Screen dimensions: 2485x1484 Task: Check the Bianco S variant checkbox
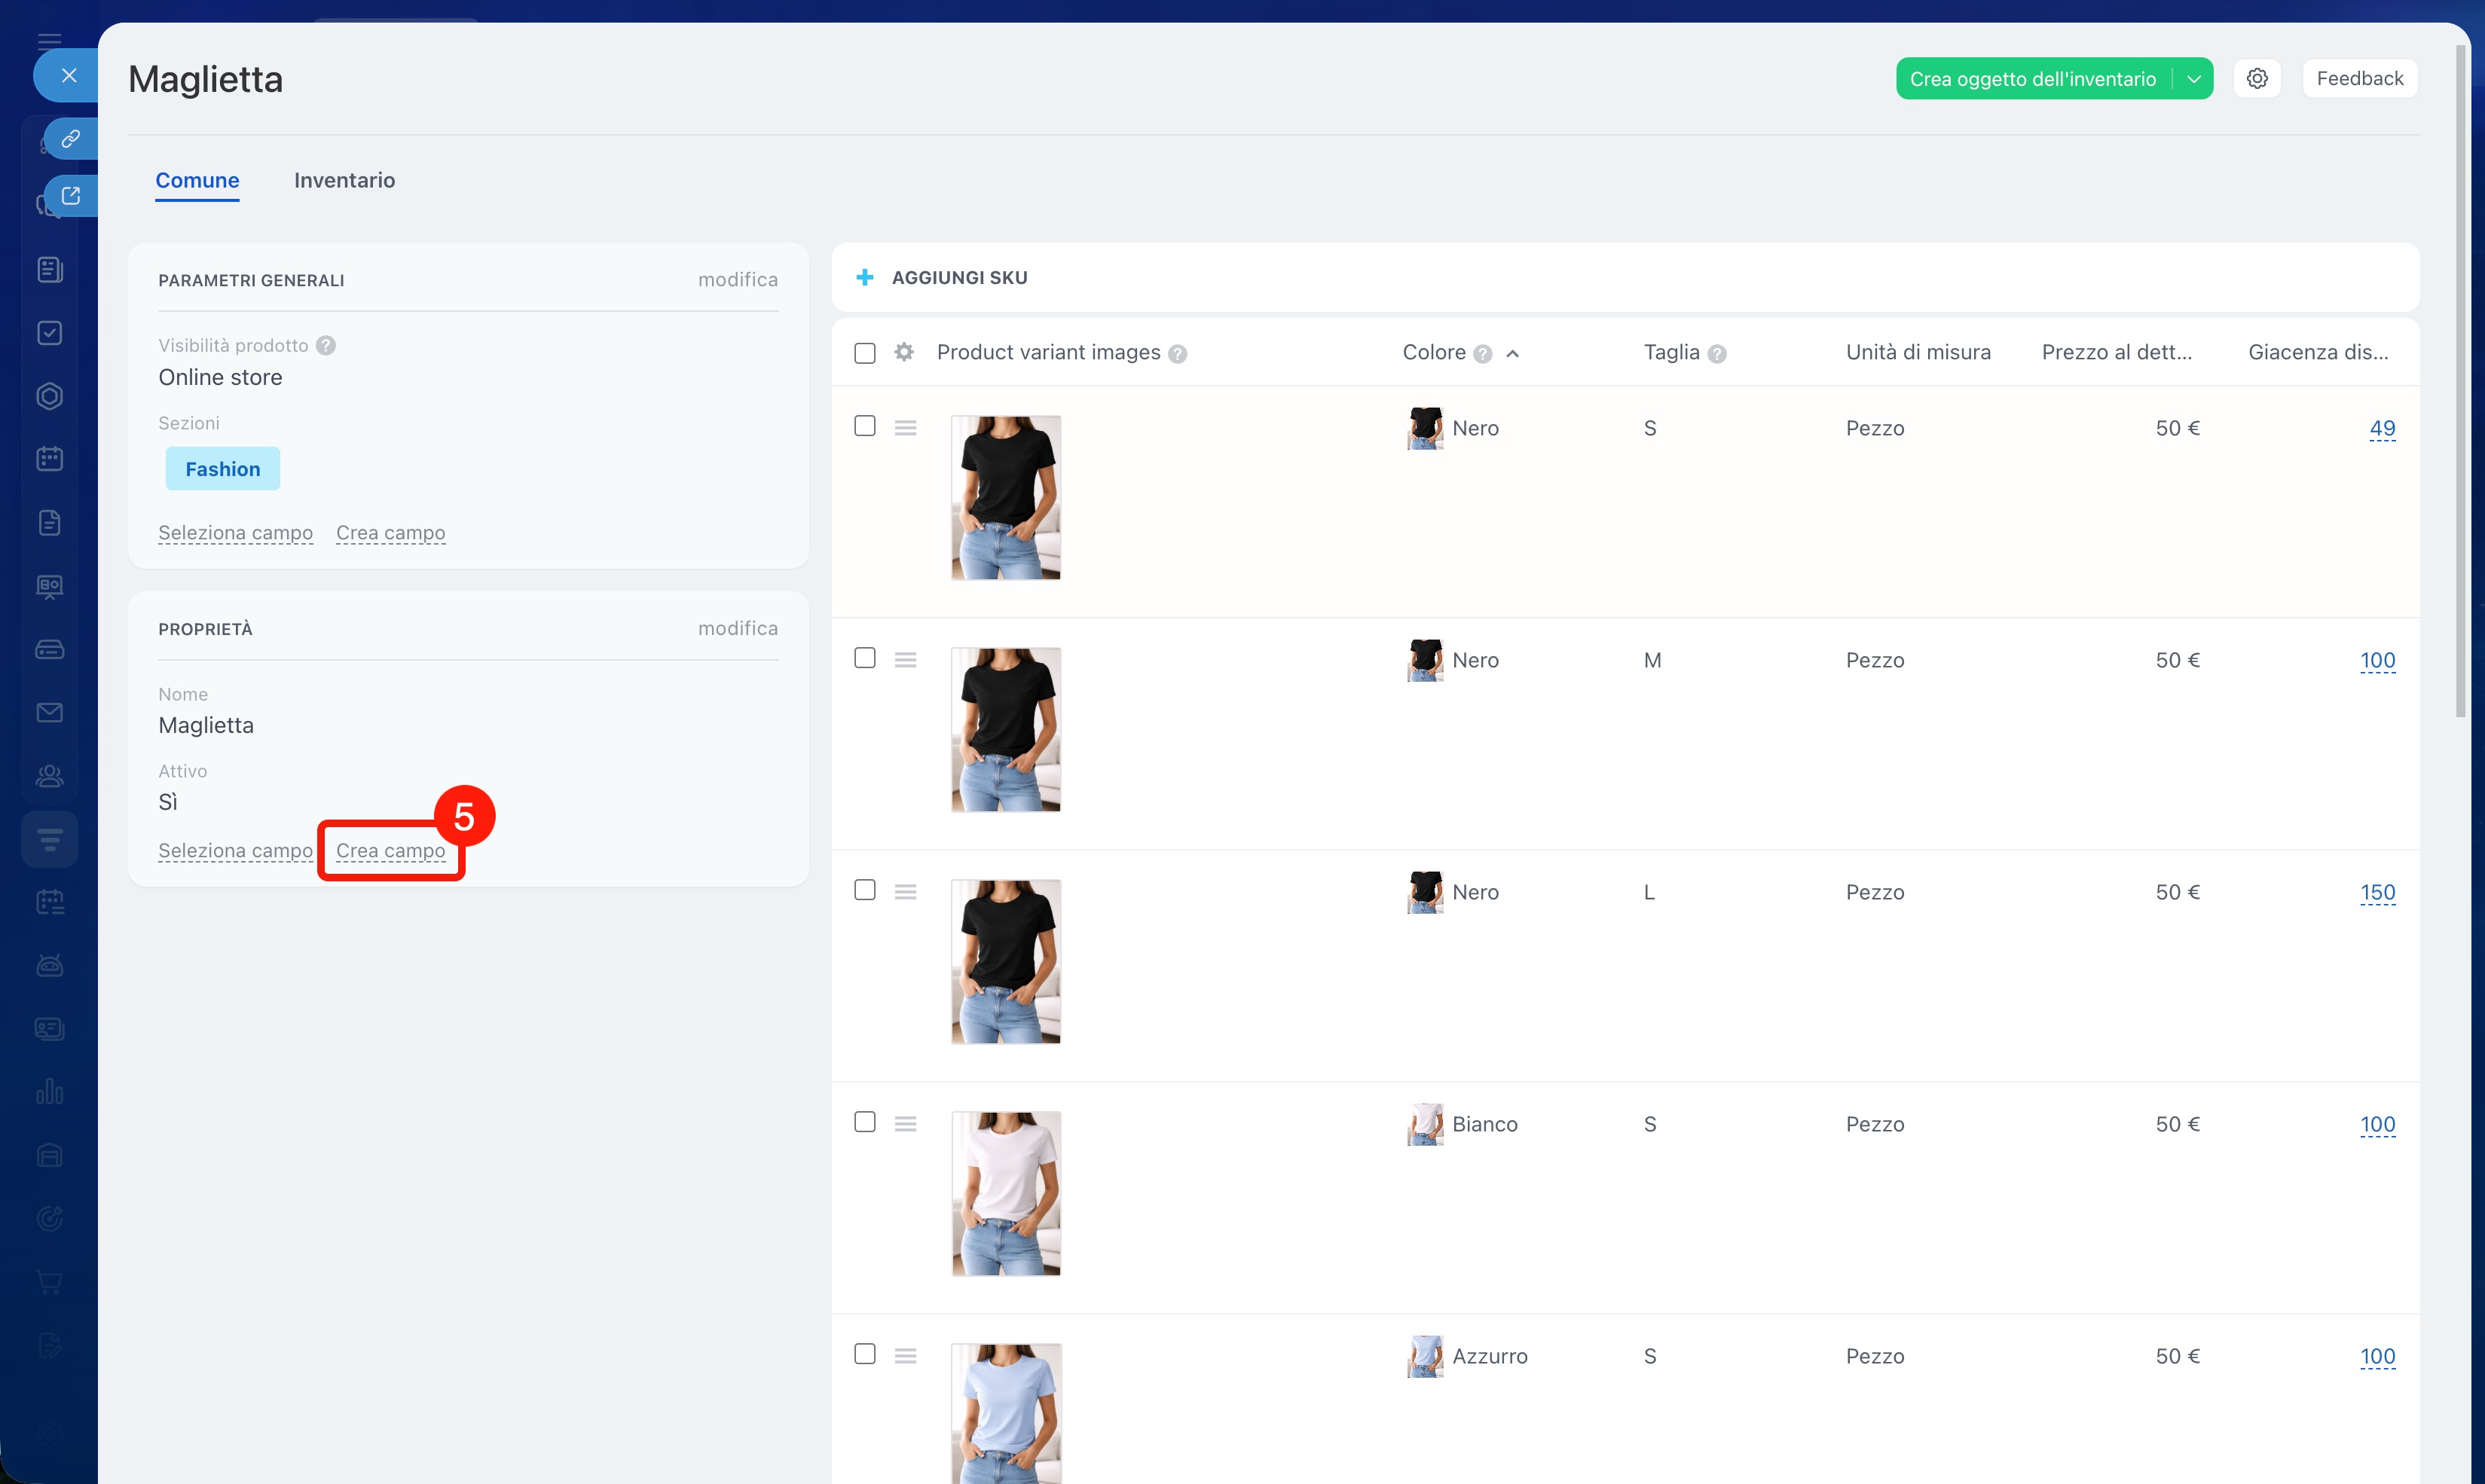(x=865, y=1122)
